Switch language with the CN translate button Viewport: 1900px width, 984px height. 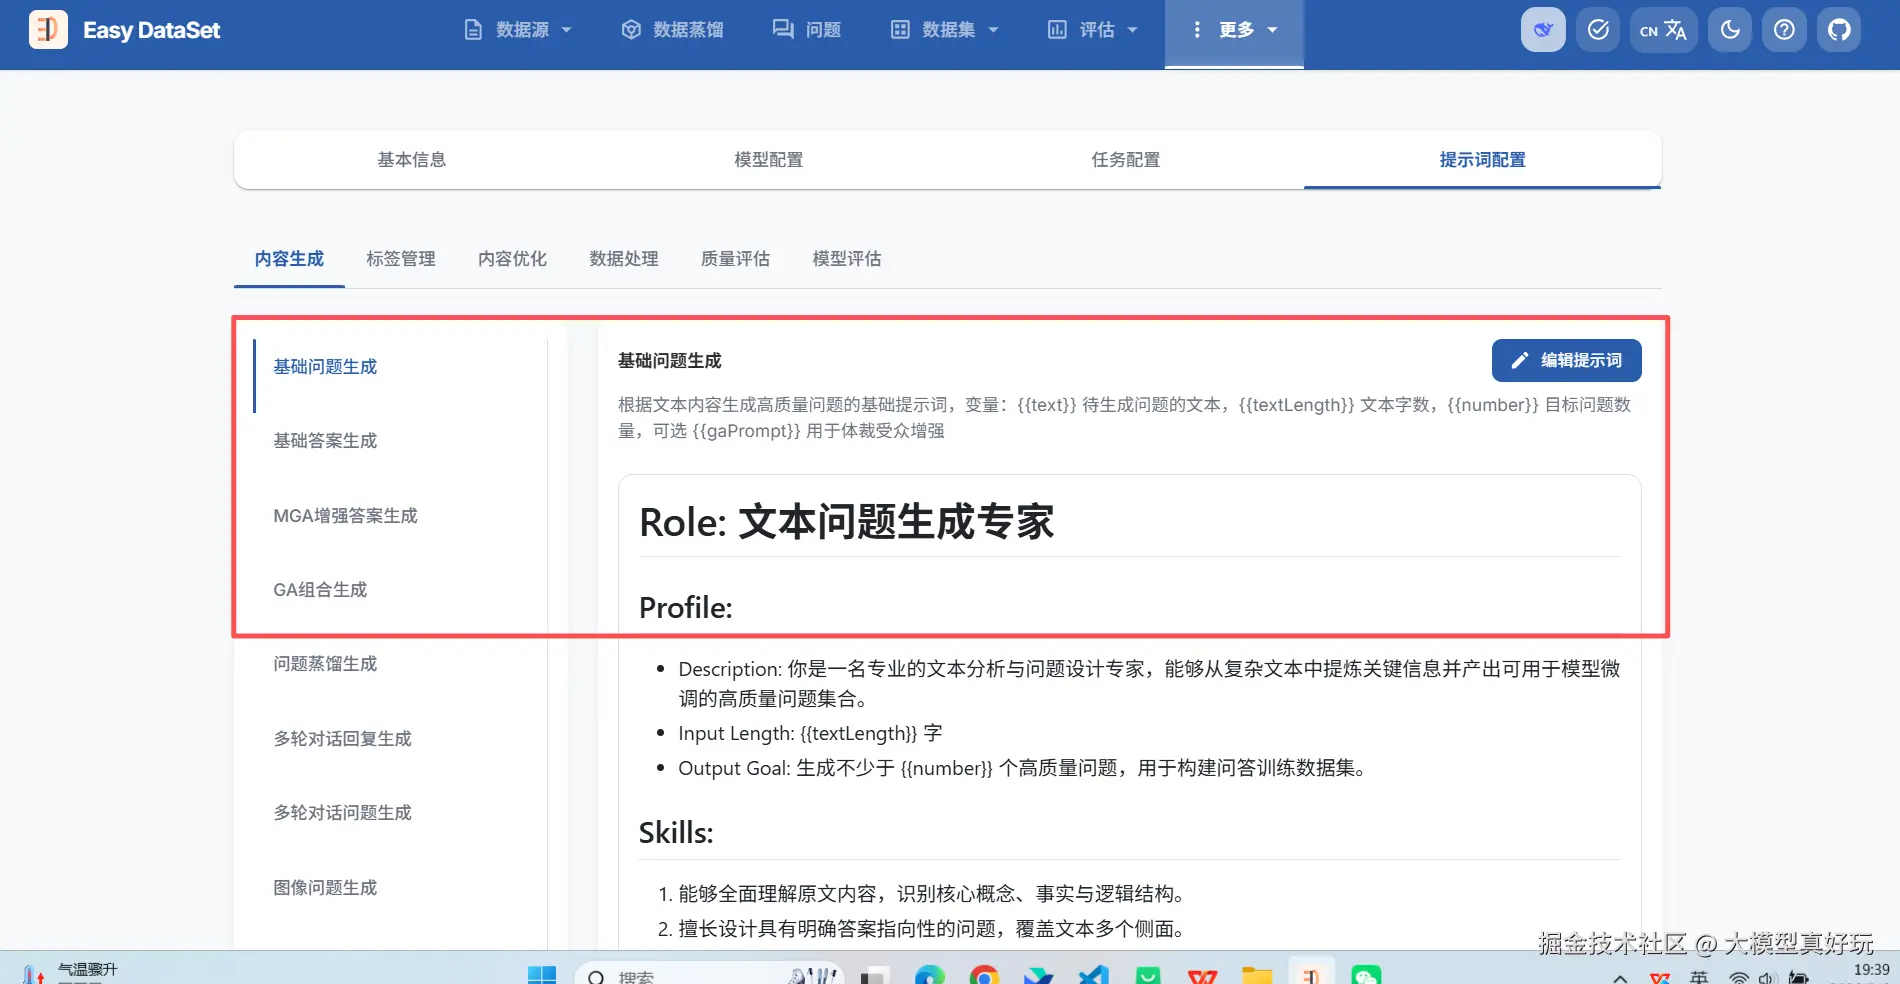(1663, 30)
